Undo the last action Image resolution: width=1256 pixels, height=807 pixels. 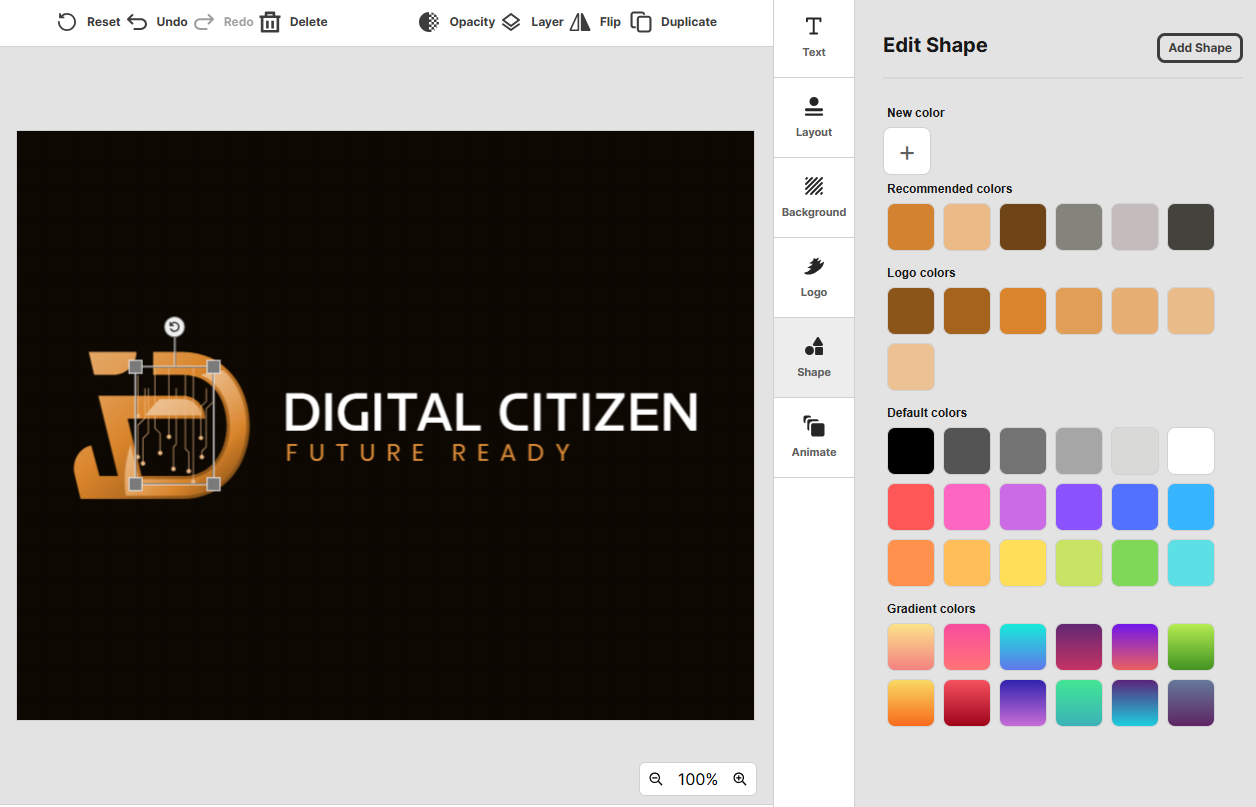point(157,22)
